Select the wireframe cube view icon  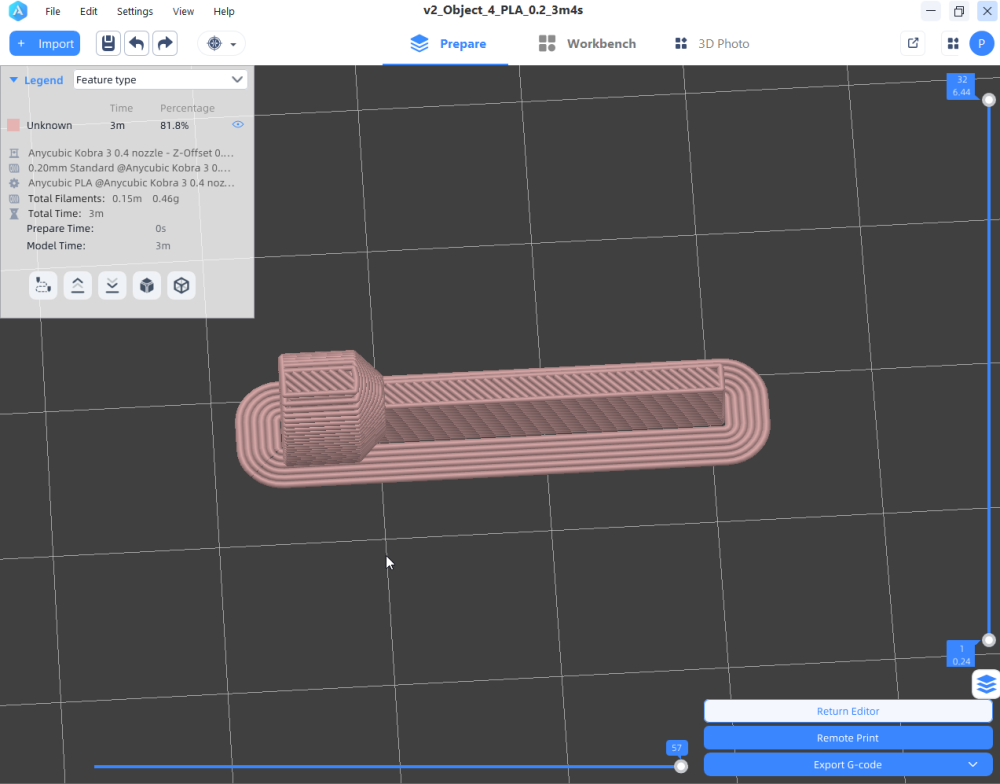pos(181,285)
